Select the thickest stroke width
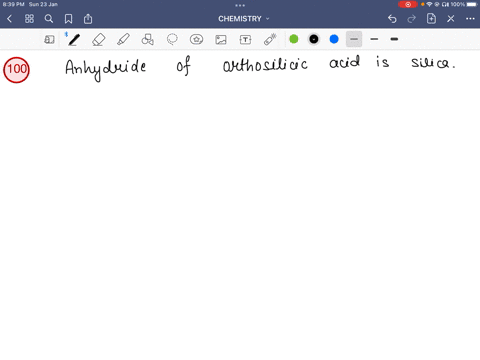Screen dimensions: 480x360 [x=394, y=39]
